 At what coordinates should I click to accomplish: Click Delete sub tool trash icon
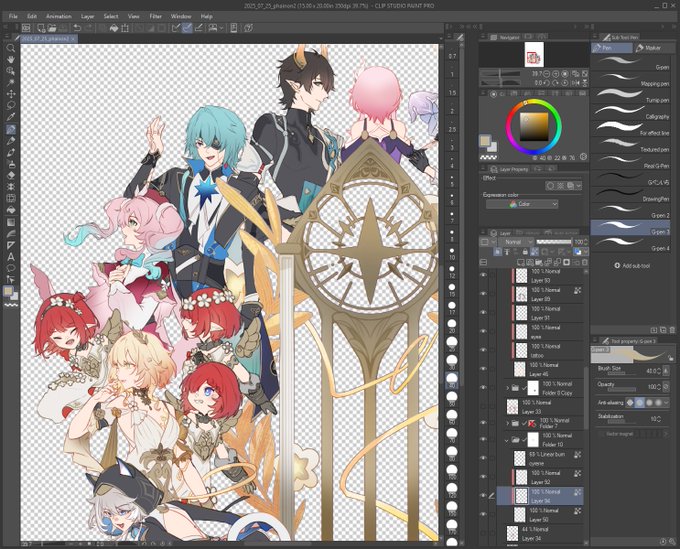coord(672,330)
